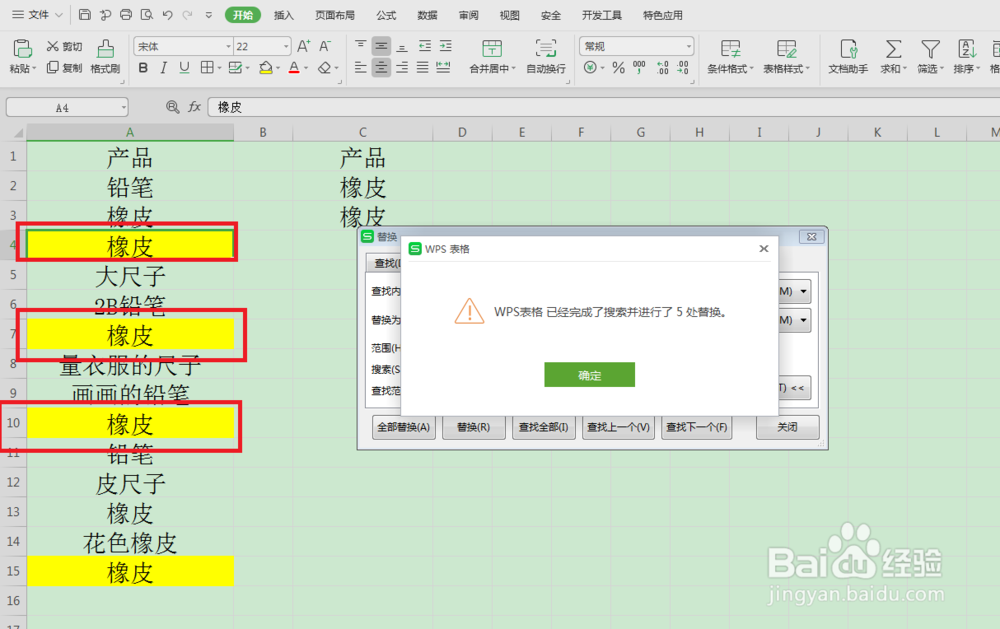Increase font size with A+ icon
The height and width of the screenshot is (629, 1000).
304,46
